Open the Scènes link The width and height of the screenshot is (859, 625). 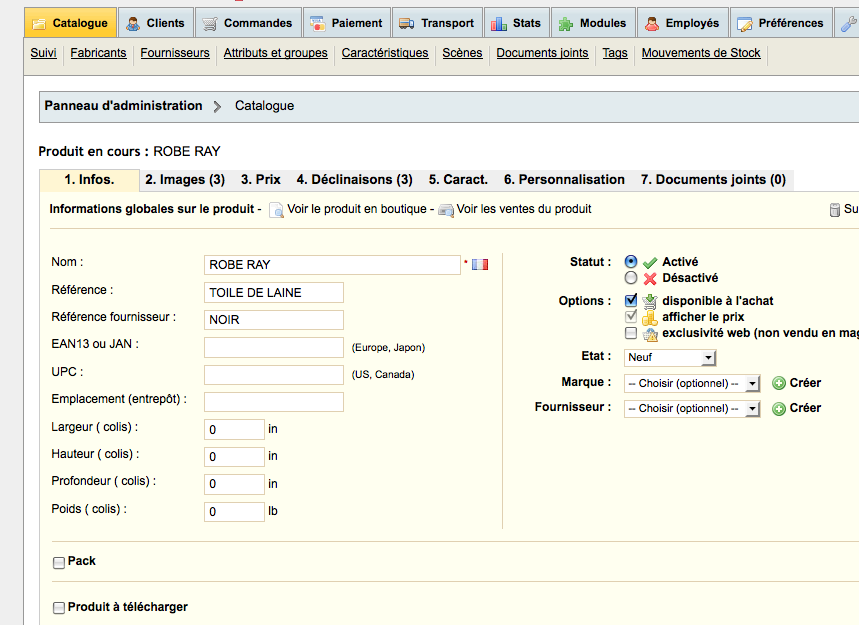(462, 53)
